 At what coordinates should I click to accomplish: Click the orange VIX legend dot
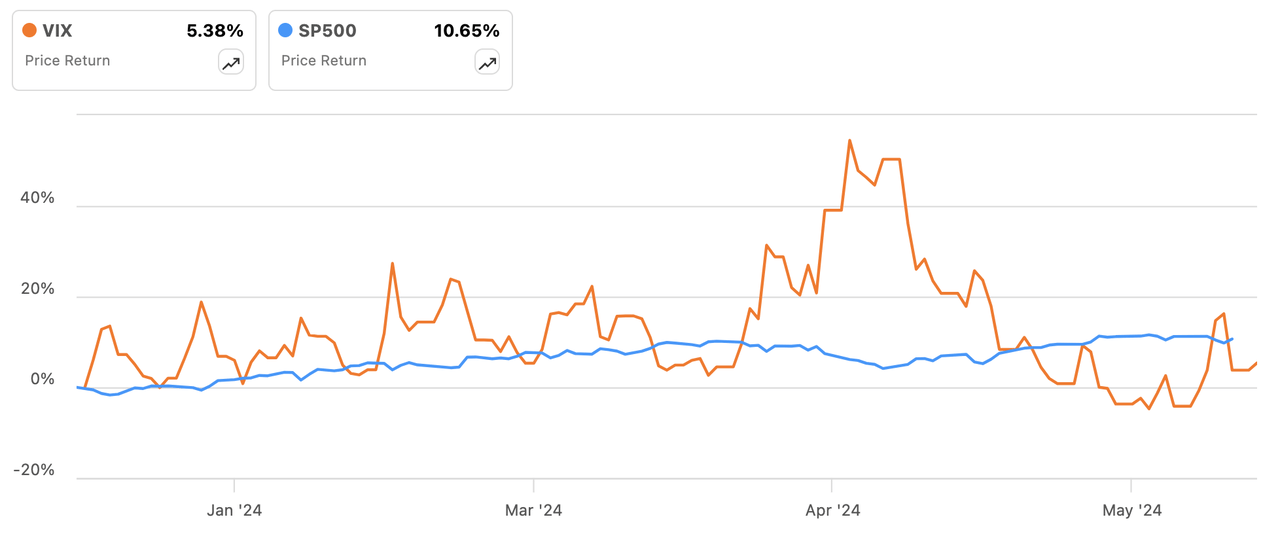[30, 31]
